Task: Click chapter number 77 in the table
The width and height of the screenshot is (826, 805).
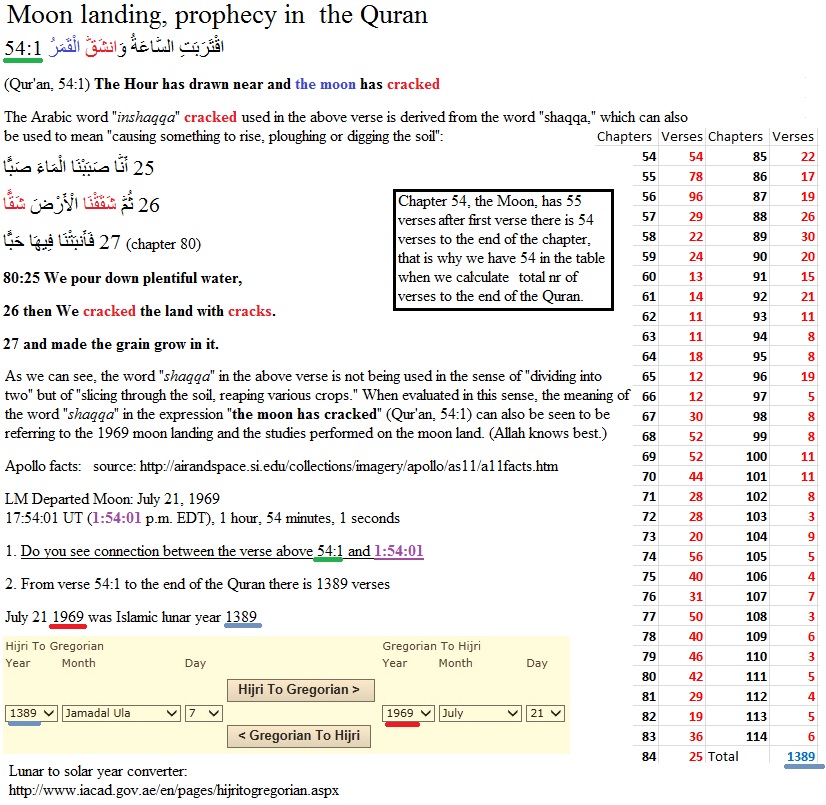Action: [x=649, y=616]
